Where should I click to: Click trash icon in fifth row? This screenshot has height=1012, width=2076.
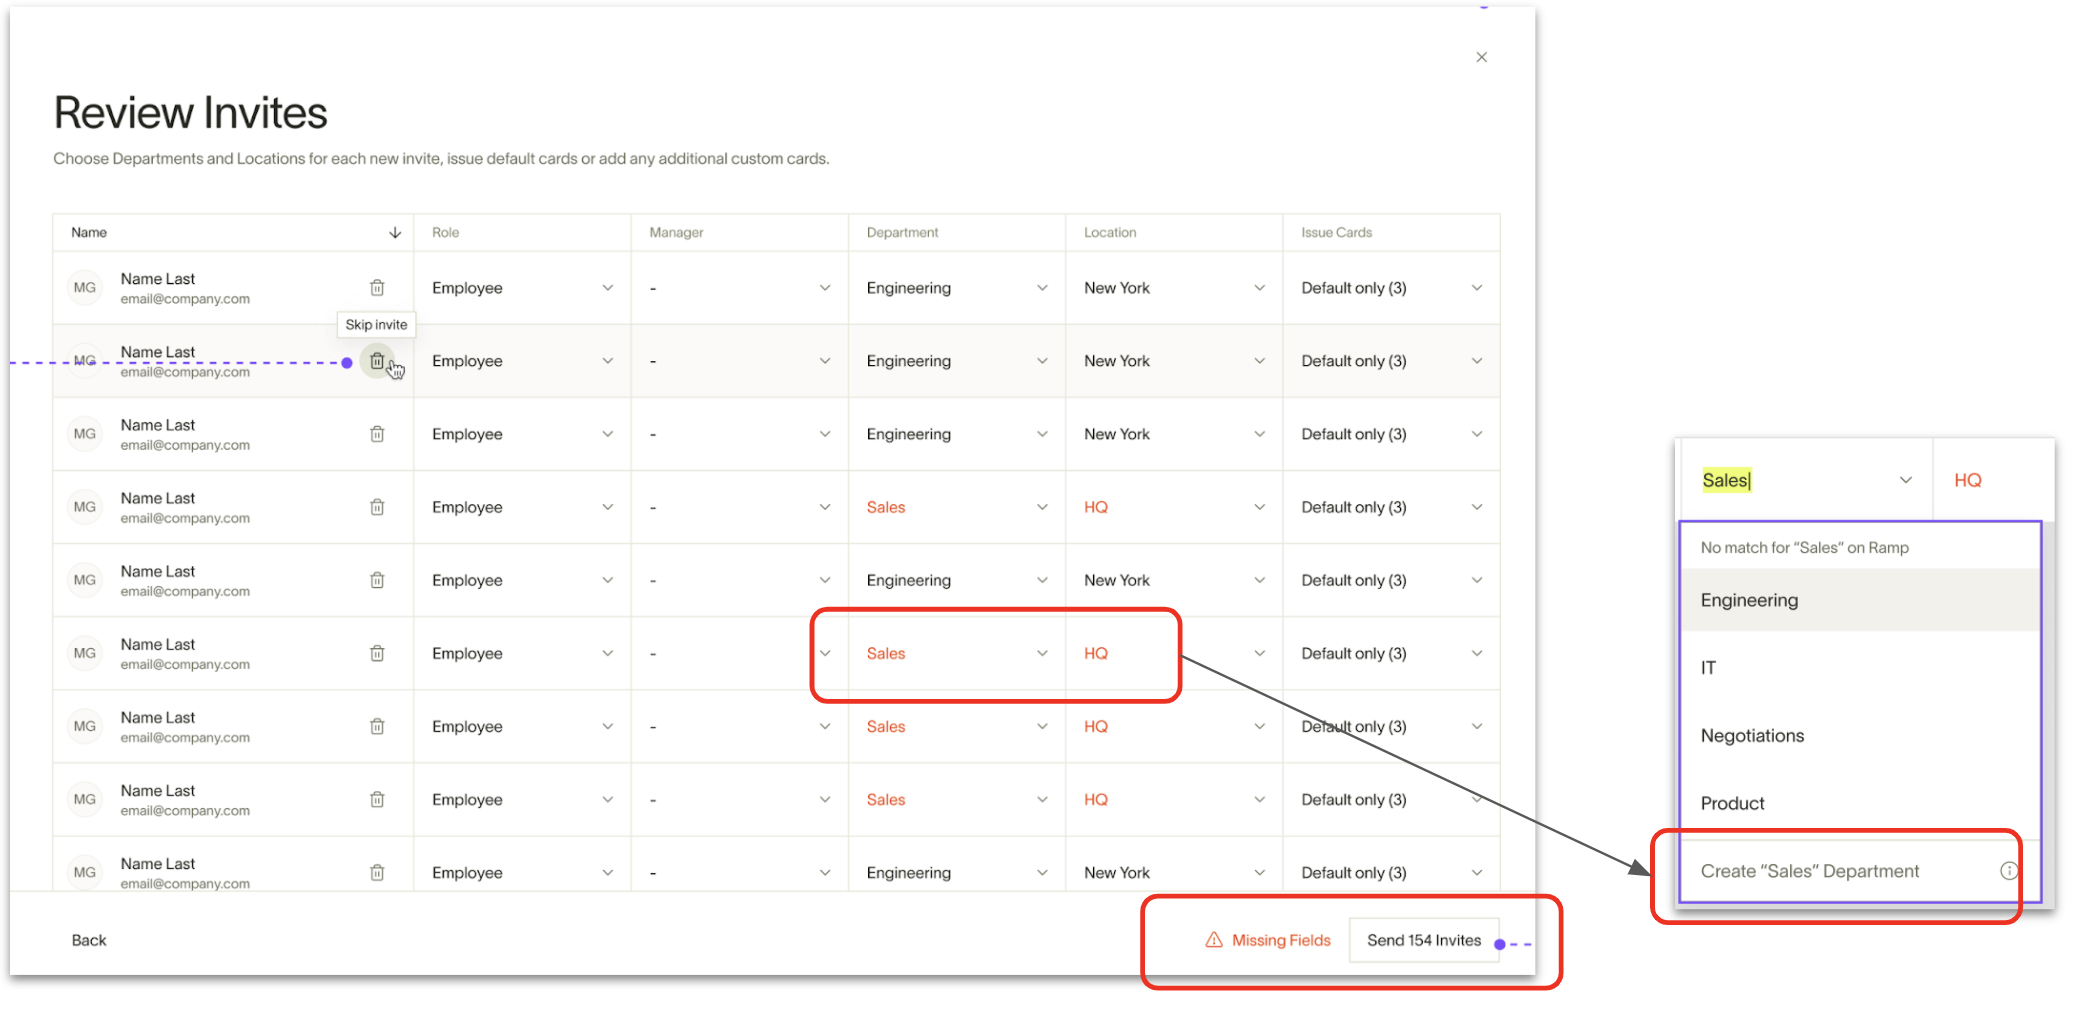[x=377, y=580]
